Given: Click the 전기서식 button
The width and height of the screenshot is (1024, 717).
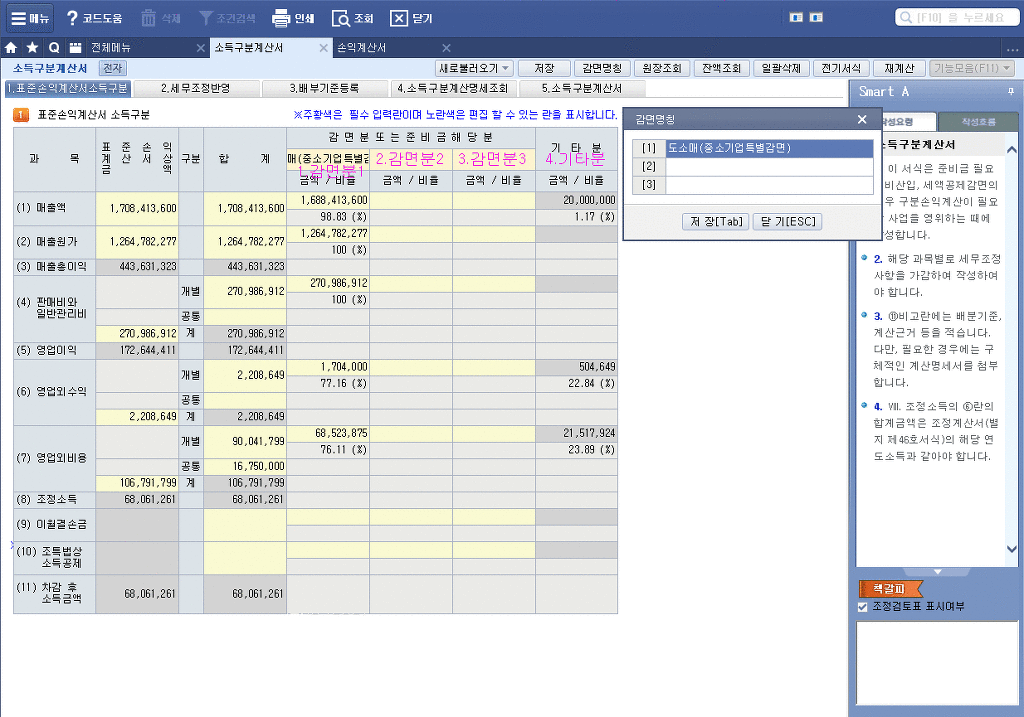Looking at the screenshot, I should (841, 68).
